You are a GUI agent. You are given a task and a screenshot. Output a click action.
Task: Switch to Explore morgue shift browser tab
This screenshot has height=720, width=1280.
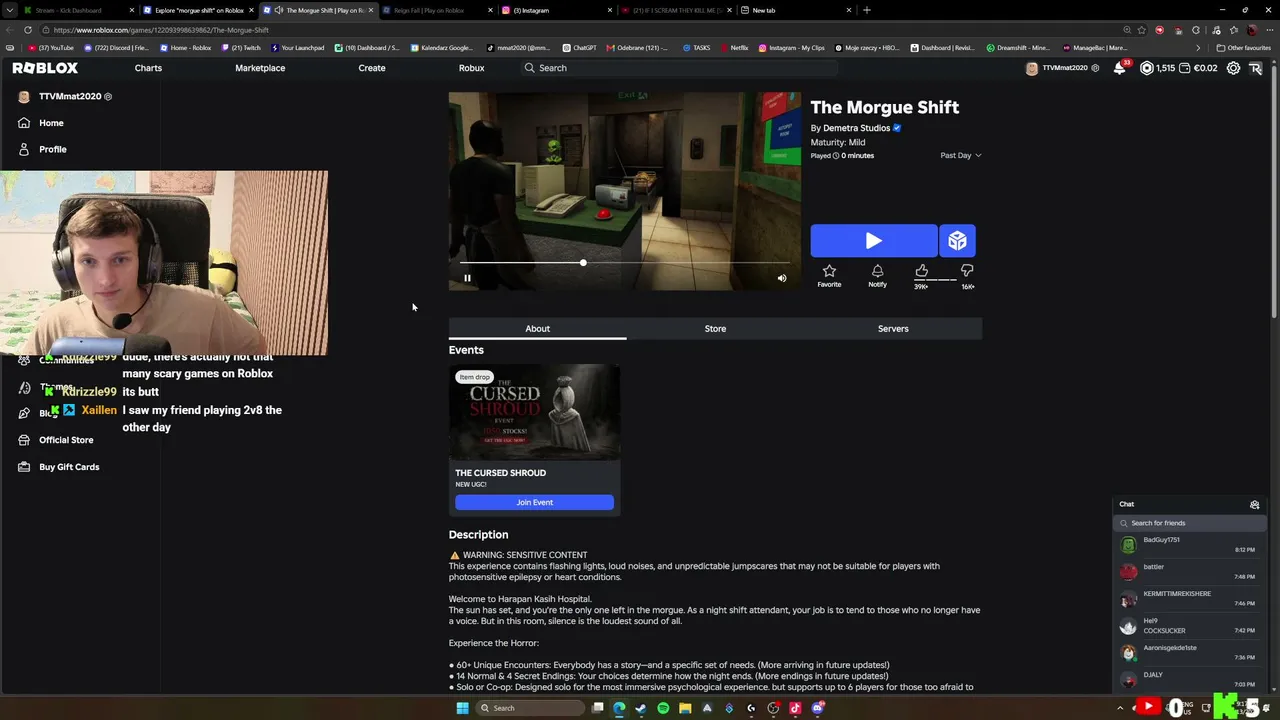pos(198,10)
